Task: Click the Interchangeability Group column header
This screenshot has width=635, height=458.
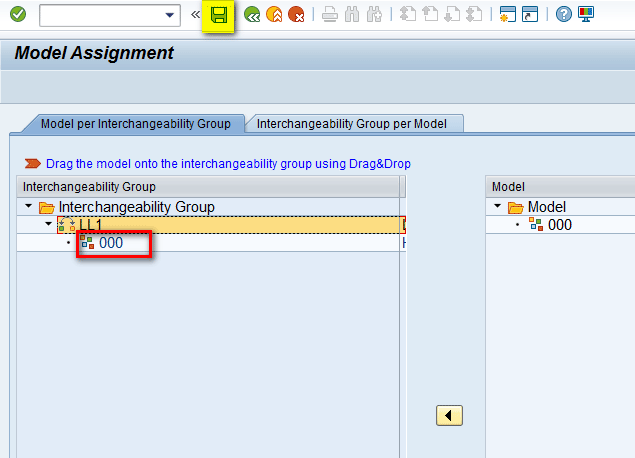Action: coord(90,187)
